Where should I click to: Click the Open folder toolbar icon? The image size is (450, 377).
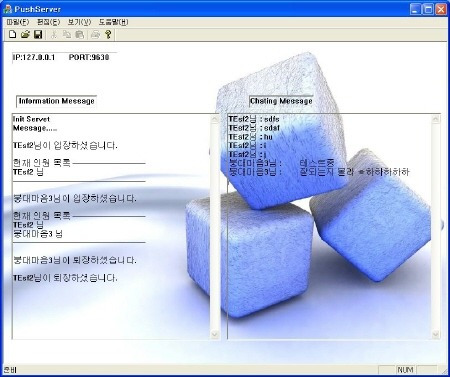(x=25, y=34)
